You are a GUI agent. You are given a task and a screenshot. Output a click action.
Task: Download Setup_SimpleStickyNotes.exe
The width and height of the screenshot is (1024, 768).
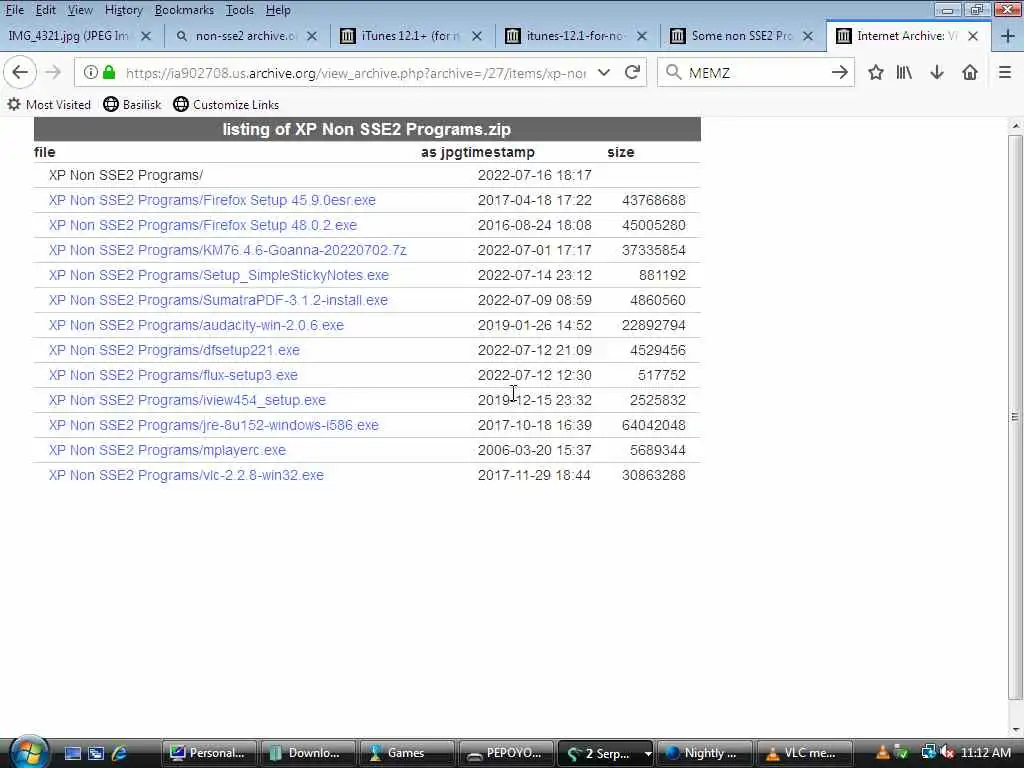point(219,276)
